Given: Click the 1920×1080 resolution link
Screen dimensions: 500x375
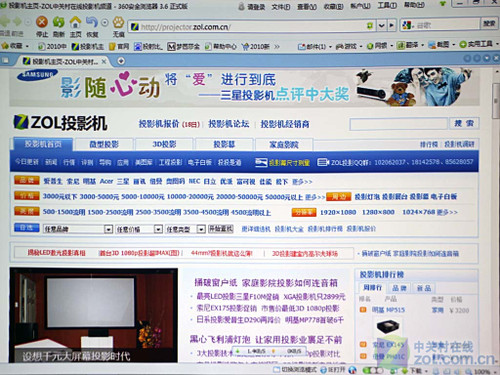Looking at the screenshot, I should pyautogui.click(x=338, y=212).
